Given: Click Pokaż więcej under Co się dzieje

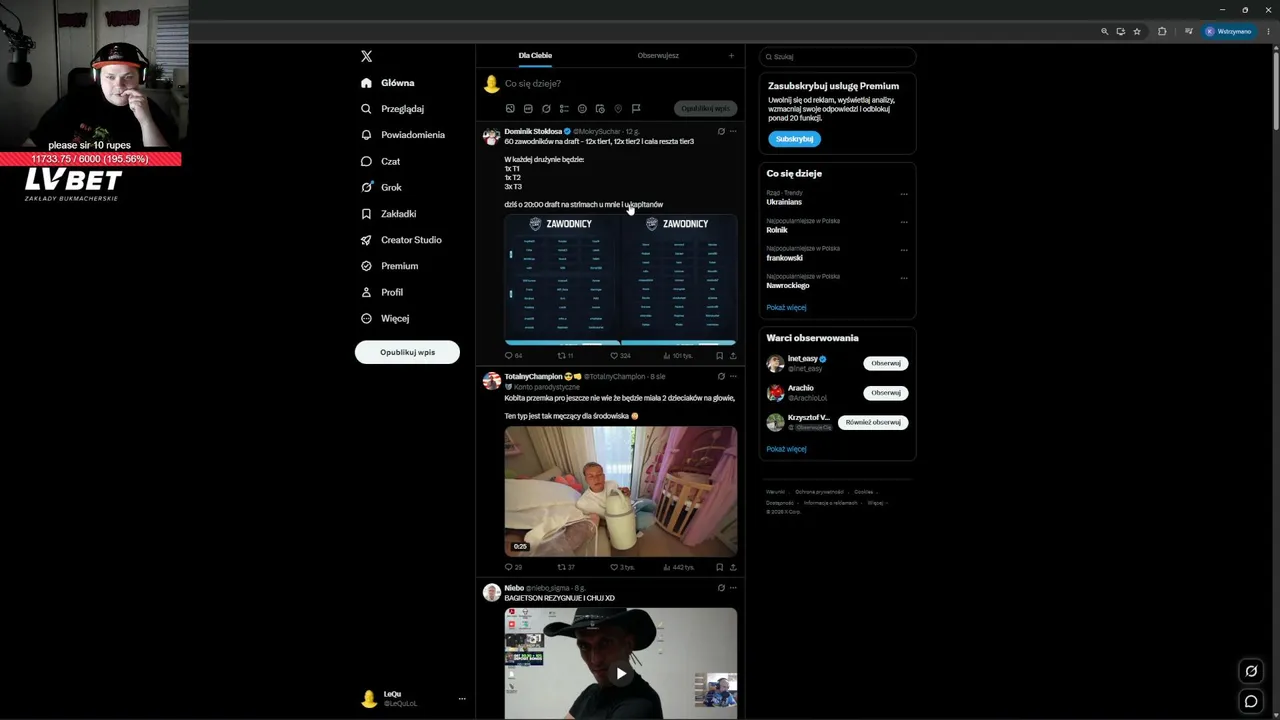Looking at the screenshot, I should point(786,308).
